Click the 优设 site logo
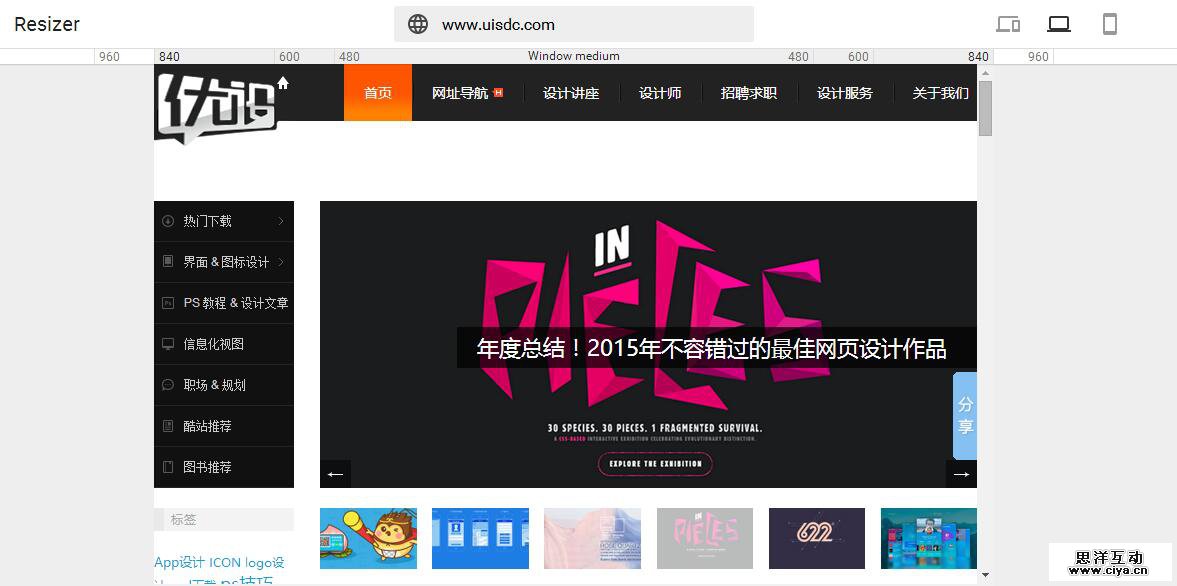The width and height of the screenshot is (1177, 586). (x=217, y=104)
